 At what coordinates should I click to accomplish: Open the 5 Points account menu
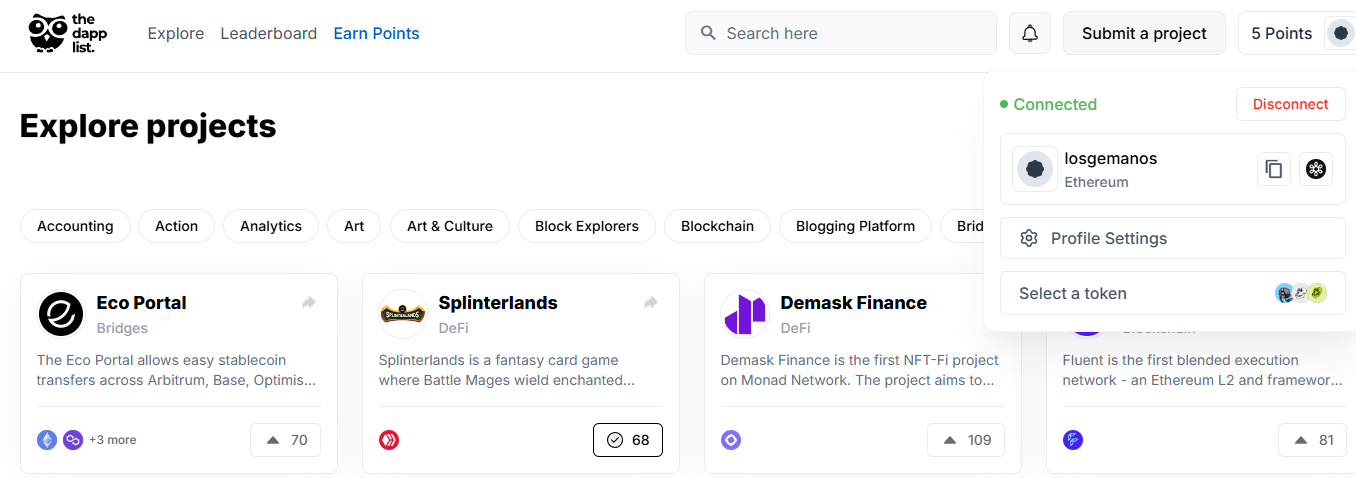(1297, 33)
